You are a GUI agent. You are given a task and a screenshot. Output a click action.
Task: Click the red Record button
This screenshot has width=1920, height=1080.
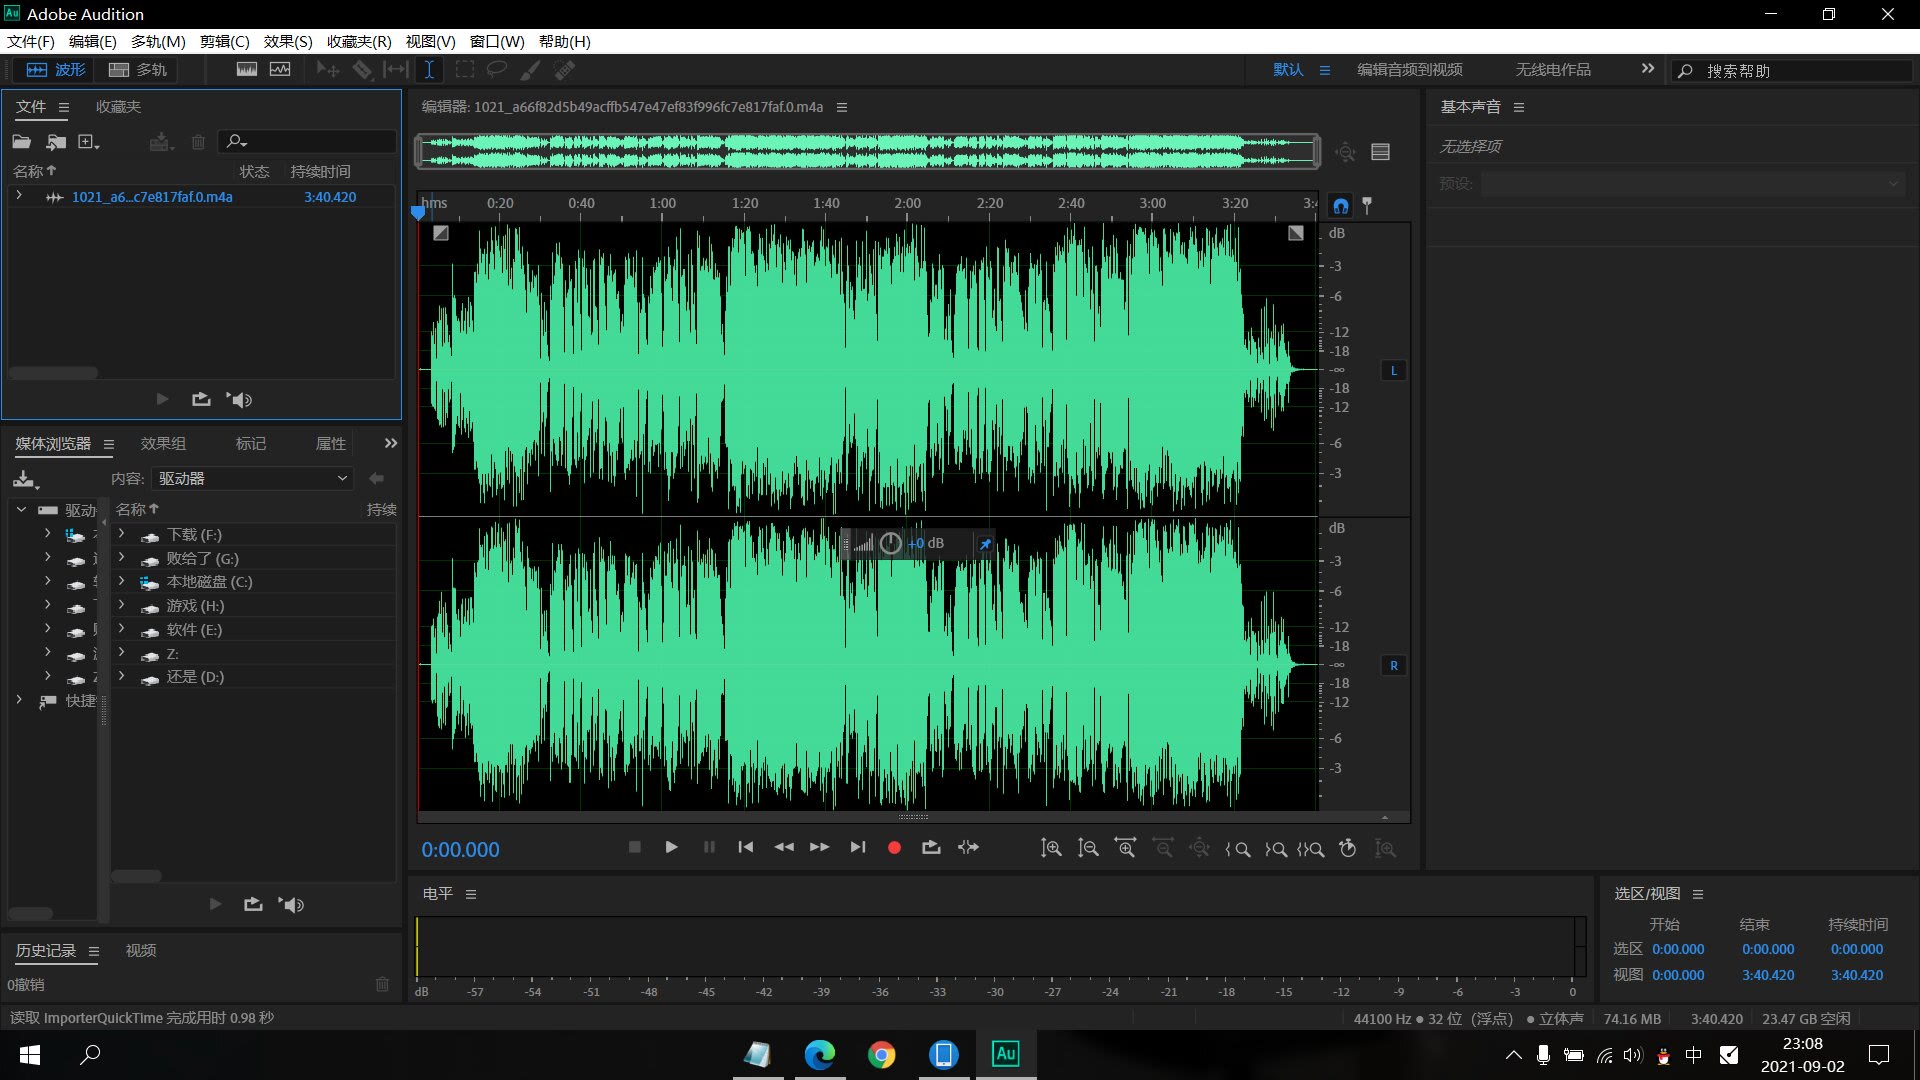(x=894, y=848)
